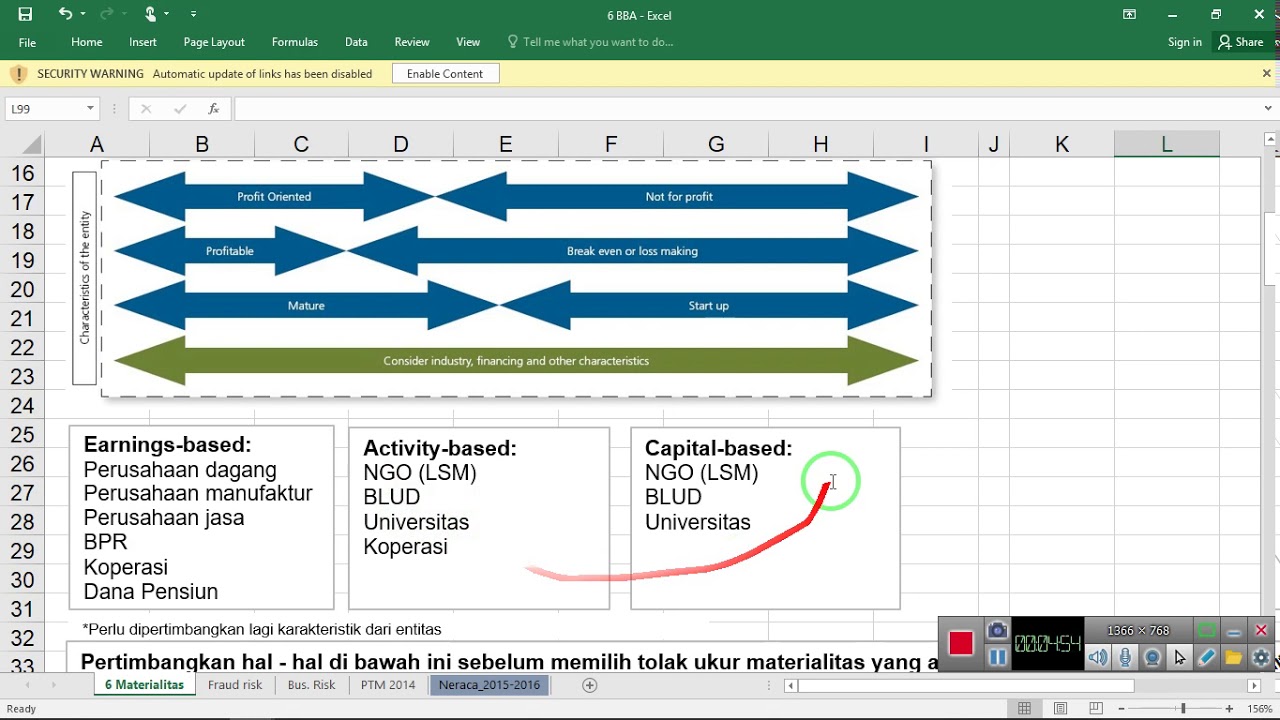The width and height of the screenshot is (1280, 720).
Task: Open Ribbon Display Options icon in title bar
Action: click(1129, 14)
